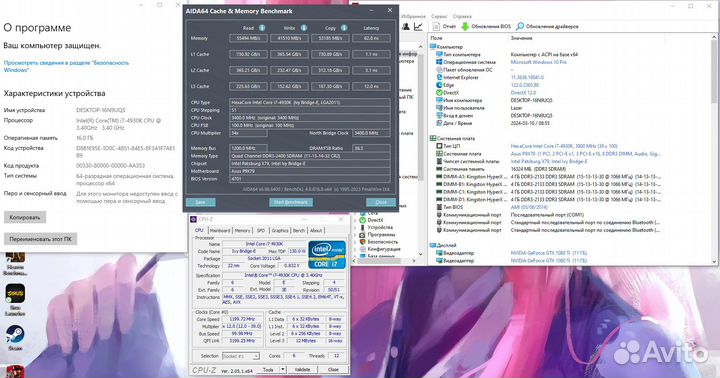Click the Значение column header
Viewport: 720px width, 378px height.
pyautogui.click(x=521, y=38)
